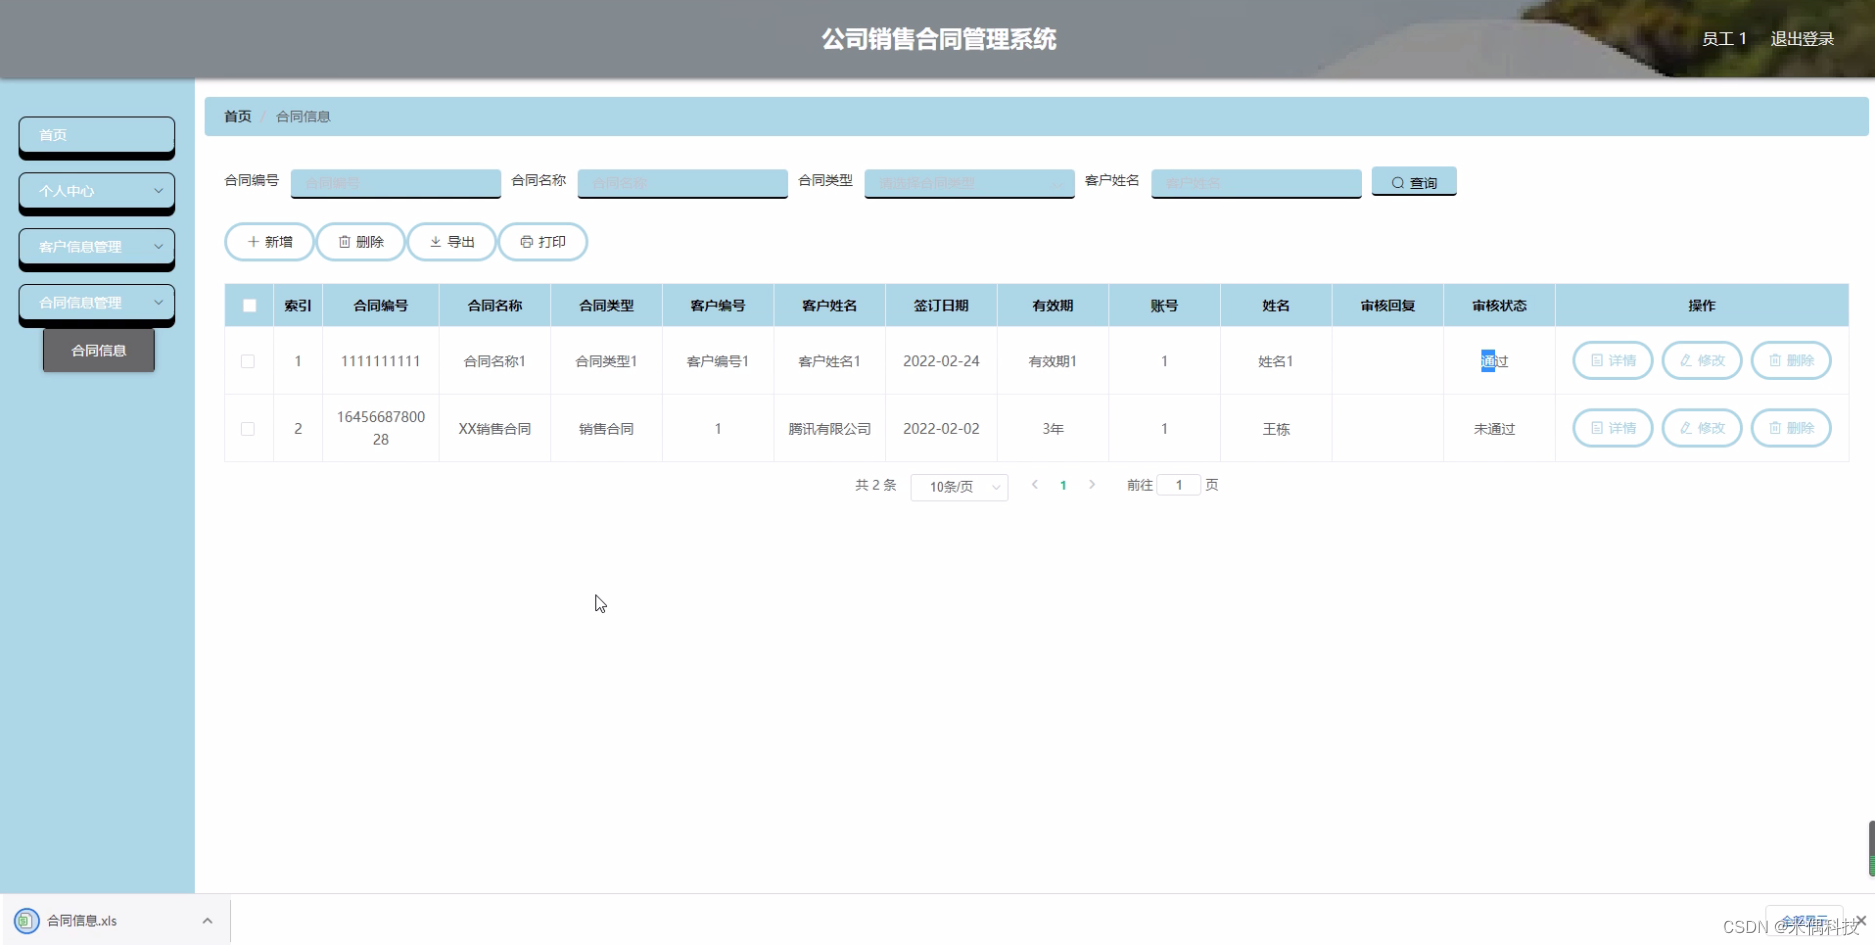Select the 新增 plus icon to add contract

pyautogui.click(x=254, y=241)
